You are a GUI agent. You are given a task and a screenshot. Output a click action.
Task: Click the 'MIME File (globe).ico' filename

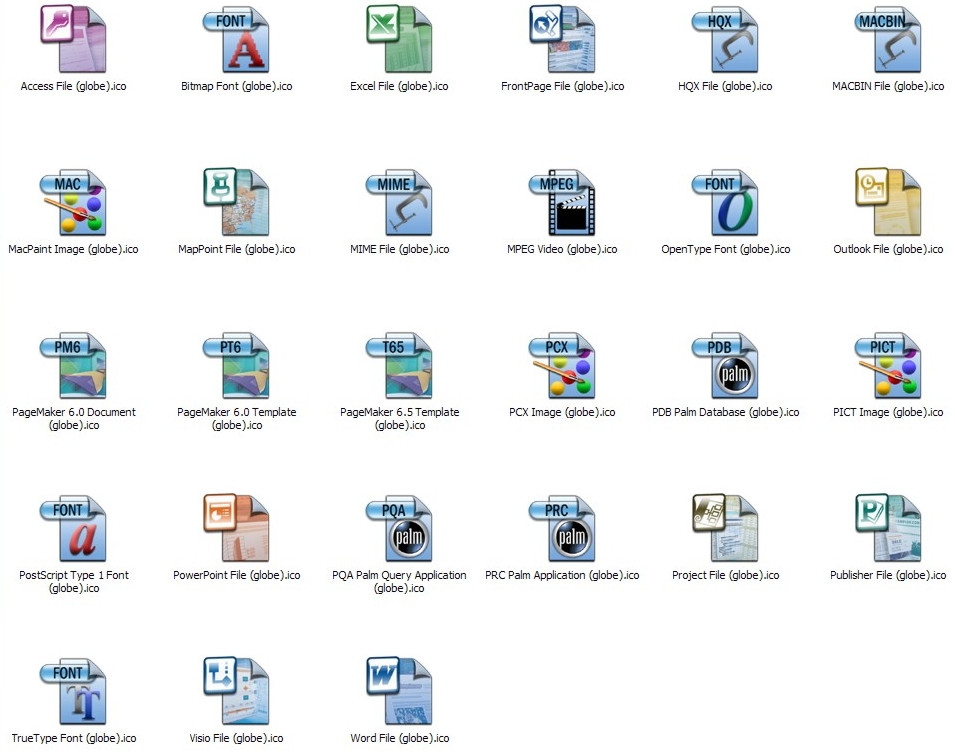tap(400, 250)
